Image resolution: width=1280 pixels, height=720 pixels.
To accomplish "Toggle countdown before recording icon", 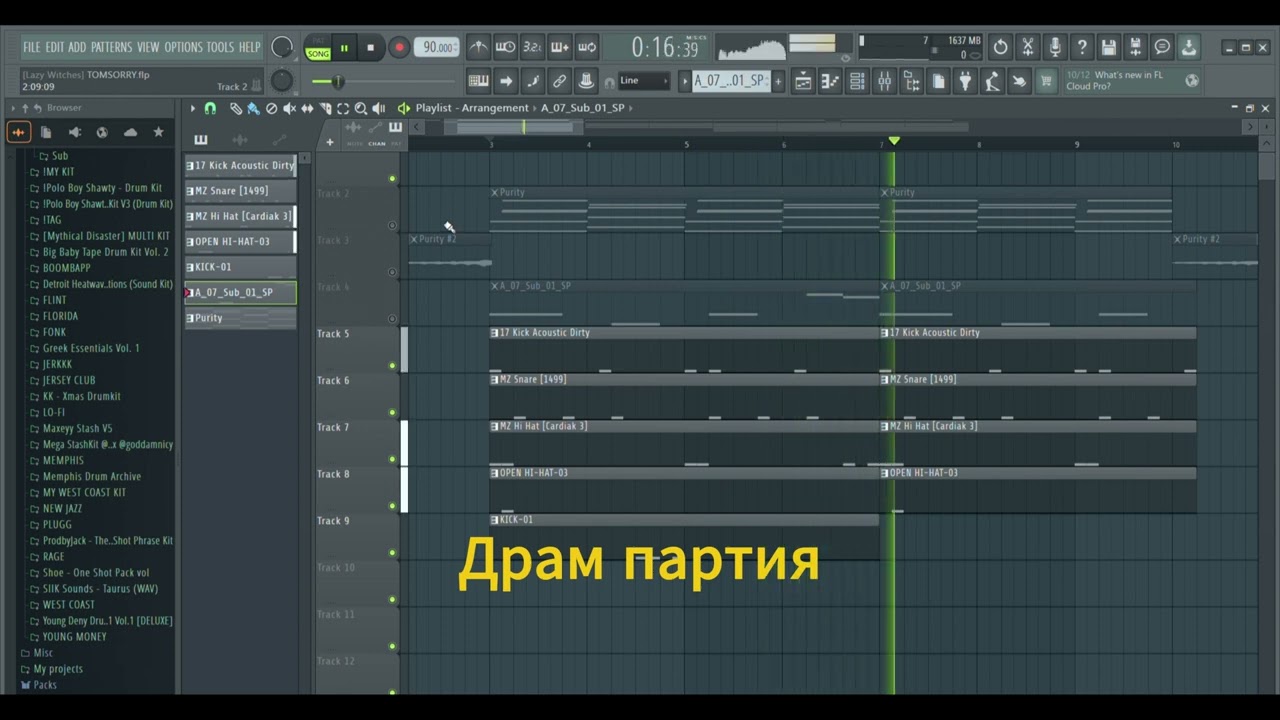I will pos(533,47).
